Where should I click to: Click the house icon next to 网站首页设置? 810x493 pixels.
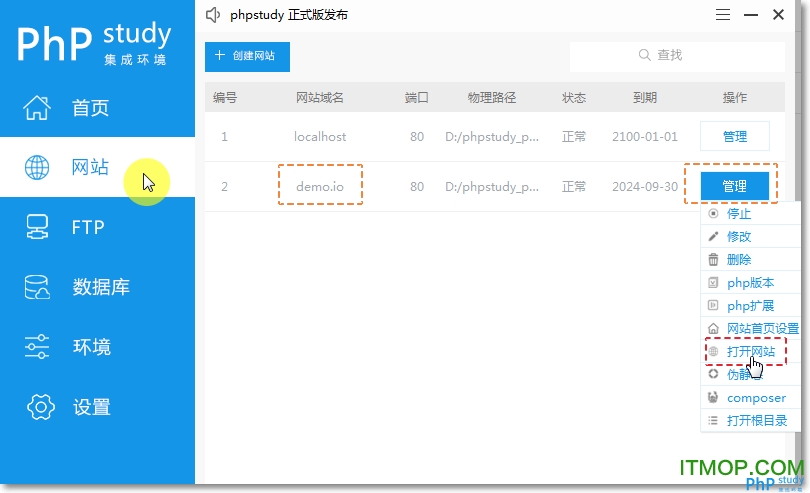click(713, 329)
